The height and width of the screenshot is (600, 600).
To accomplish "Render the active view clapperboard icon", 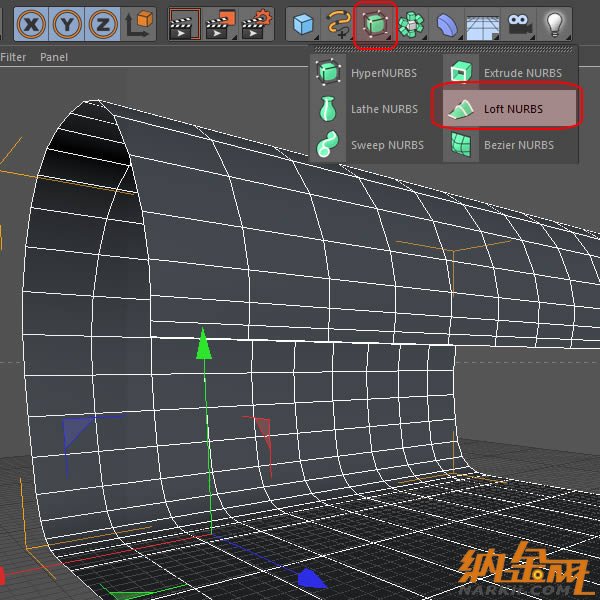I will coord(185,24).
